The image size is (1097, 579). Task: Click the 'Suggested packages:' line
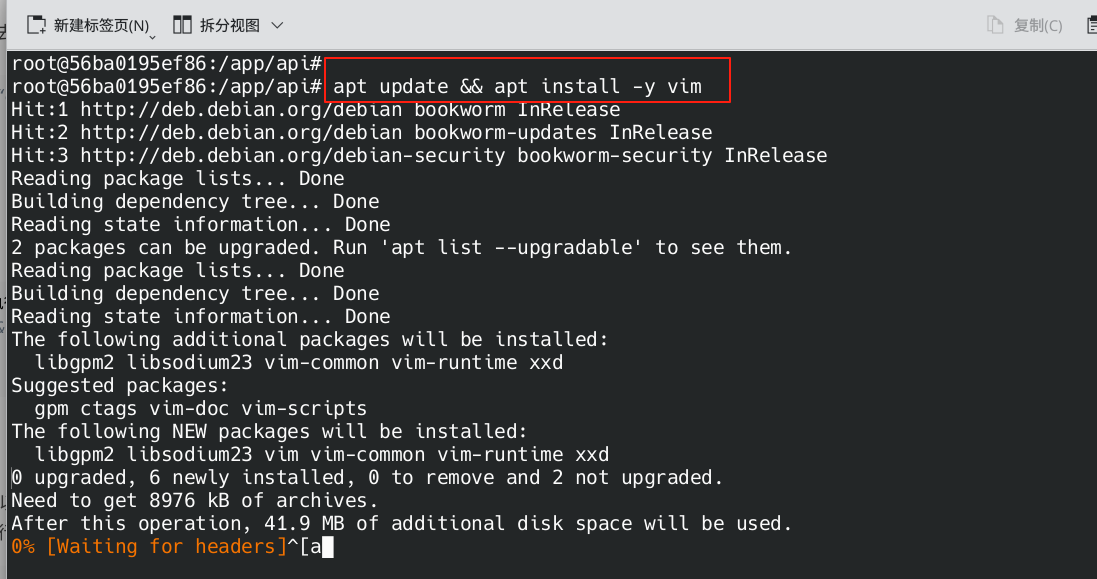point(120,385)
